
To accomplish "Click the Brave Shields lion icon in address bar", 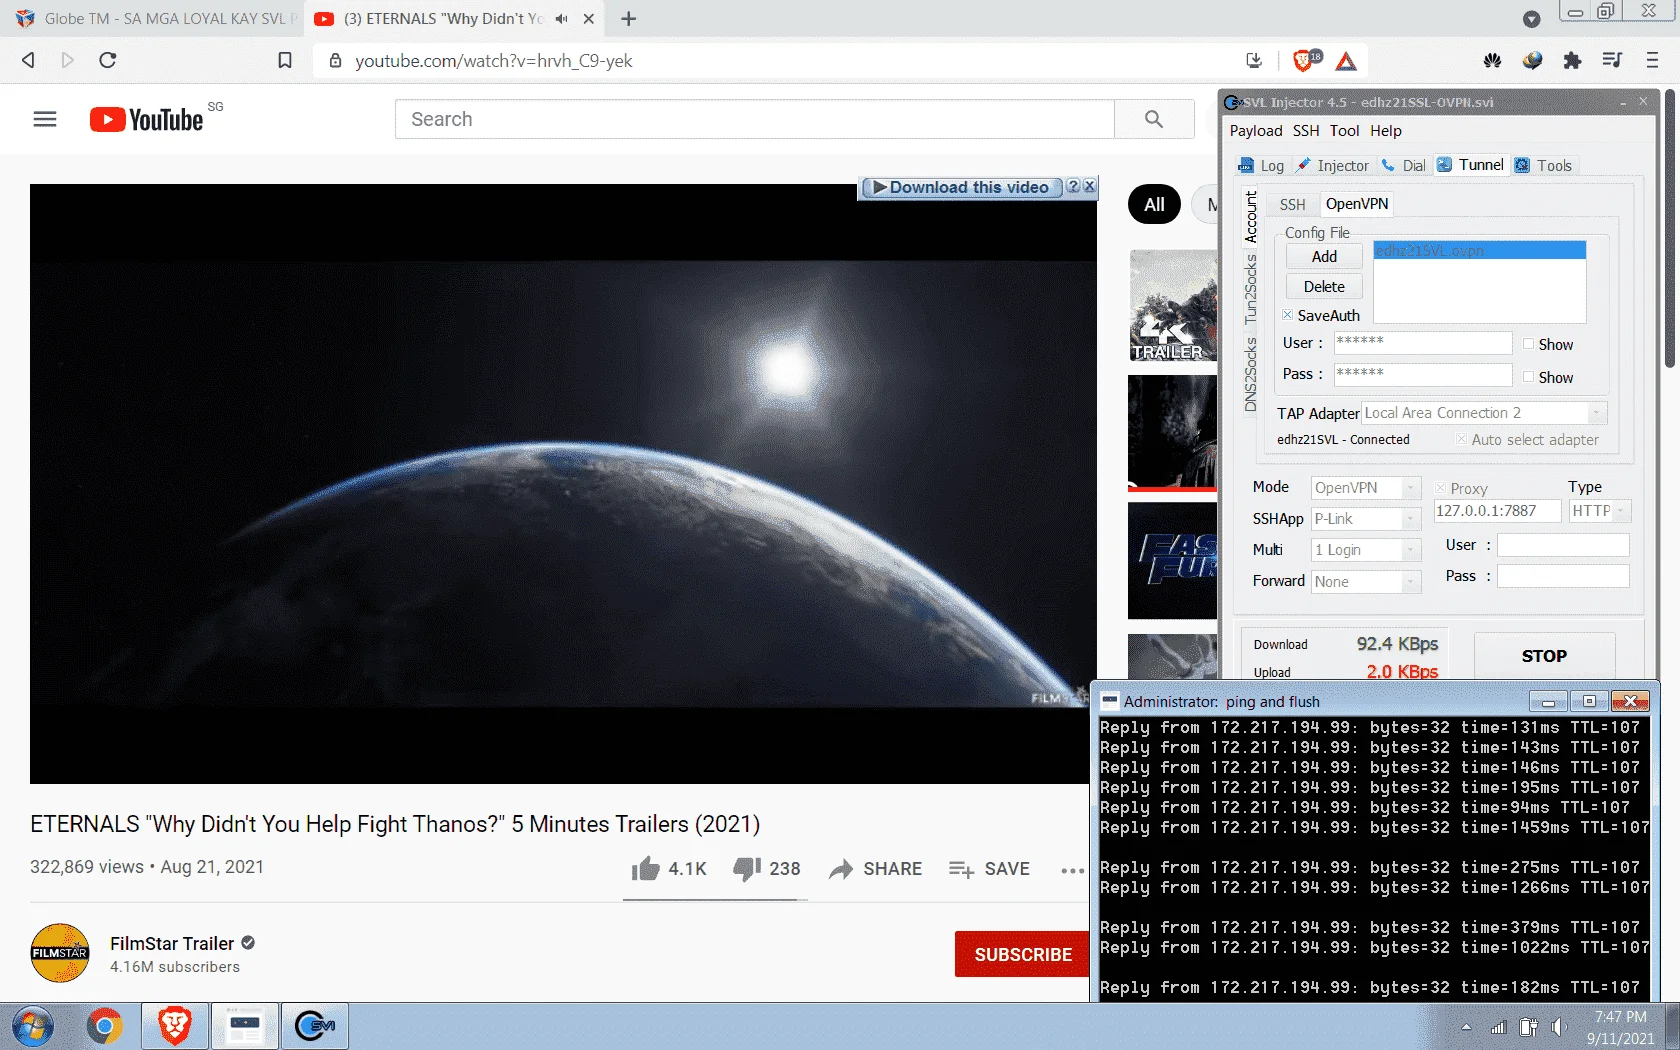I will pyautogui.click(x=1303, y=60).
